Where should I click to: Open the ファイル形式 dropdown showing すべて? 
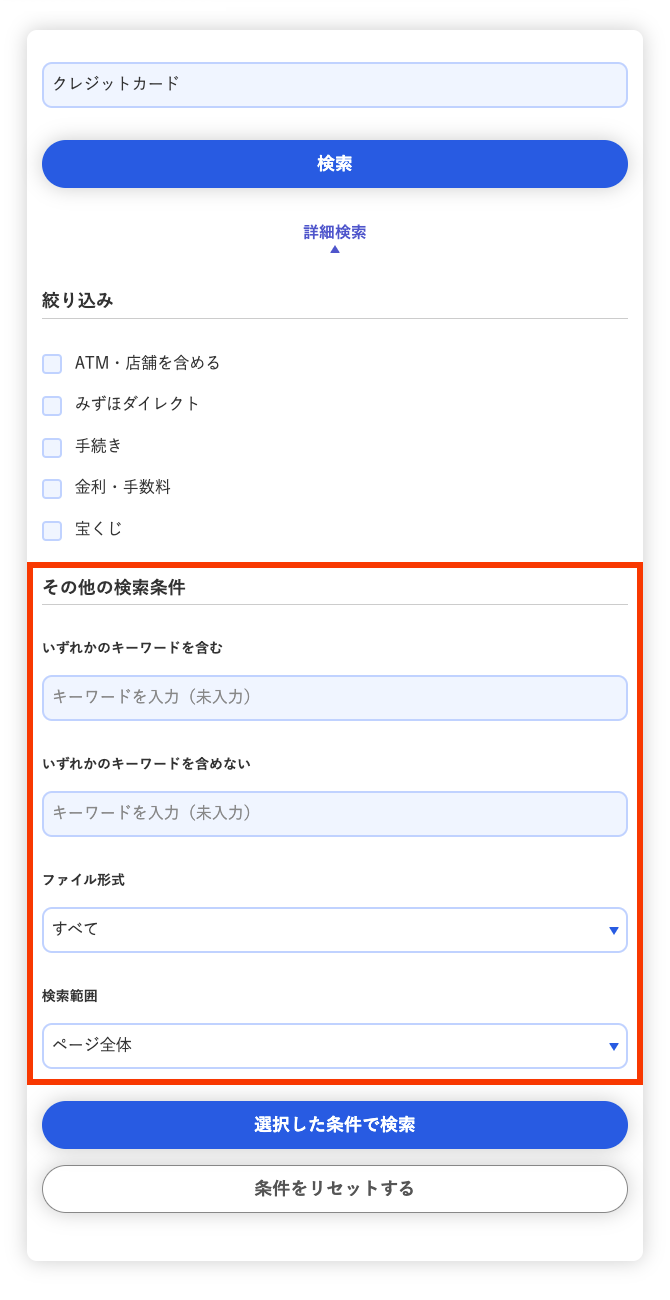tap(335, 930)
